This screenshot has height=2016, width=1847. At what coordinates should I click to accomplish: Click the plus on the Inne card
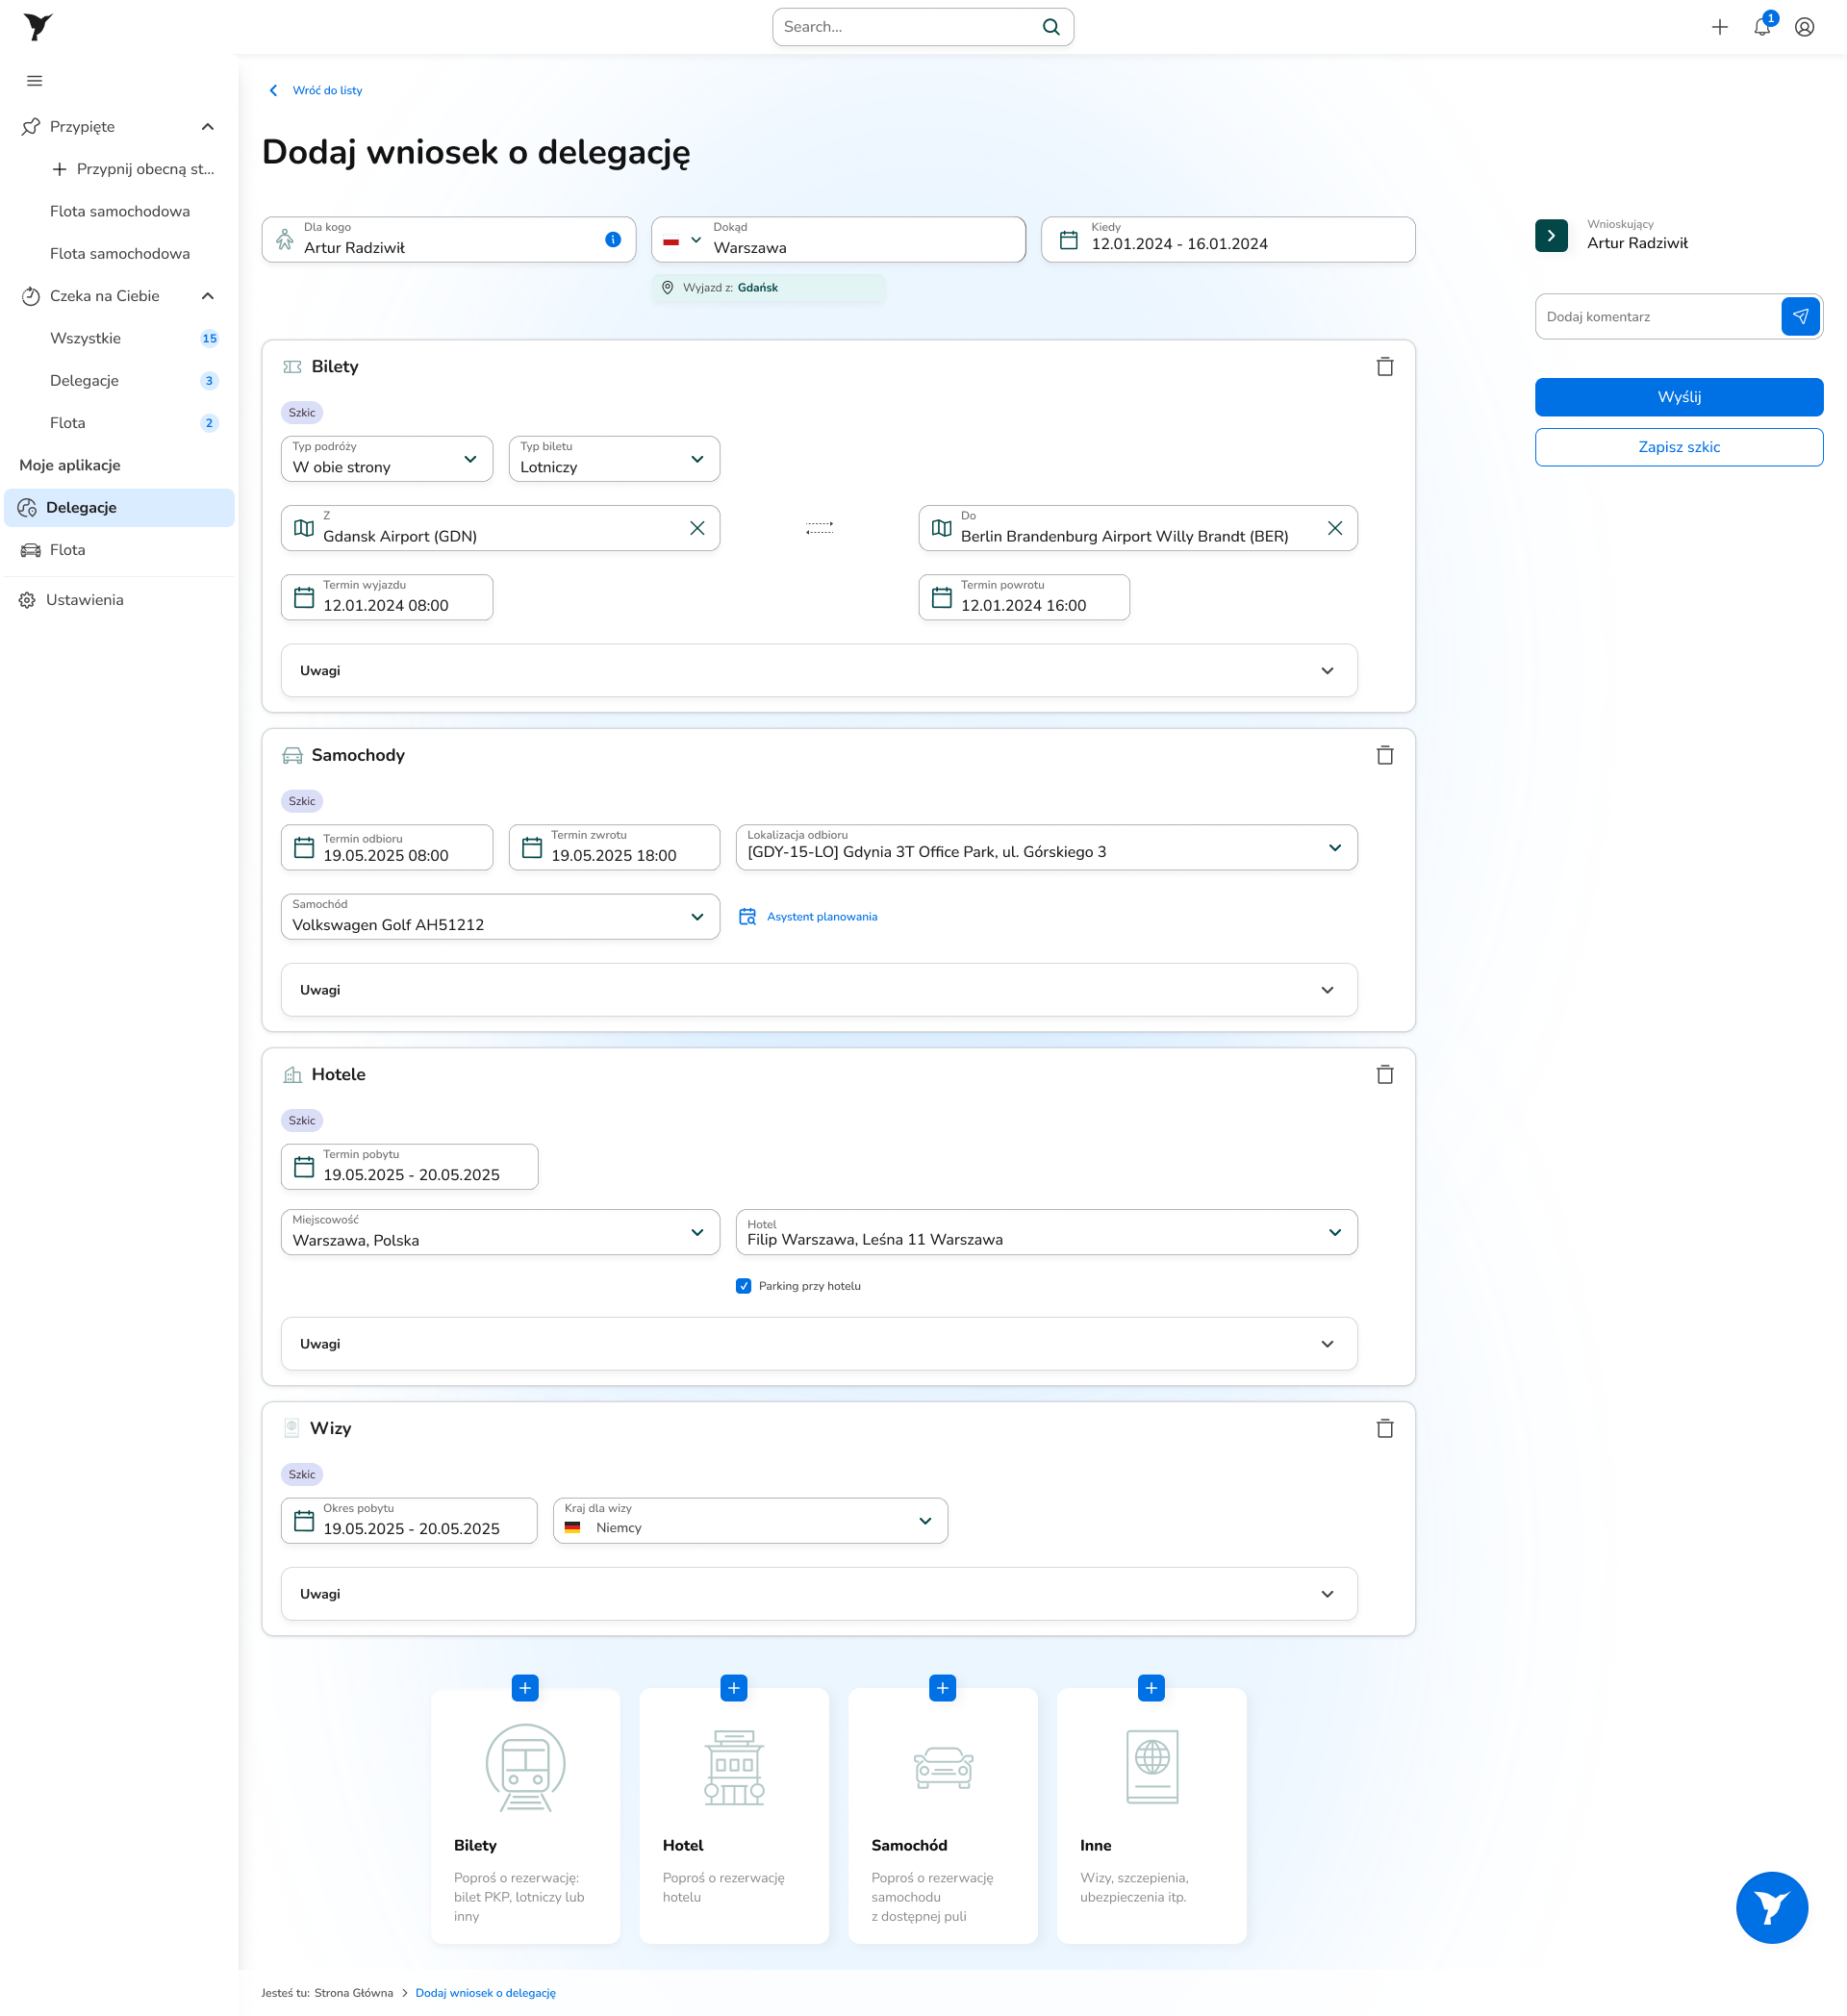click(1151, 1688)
